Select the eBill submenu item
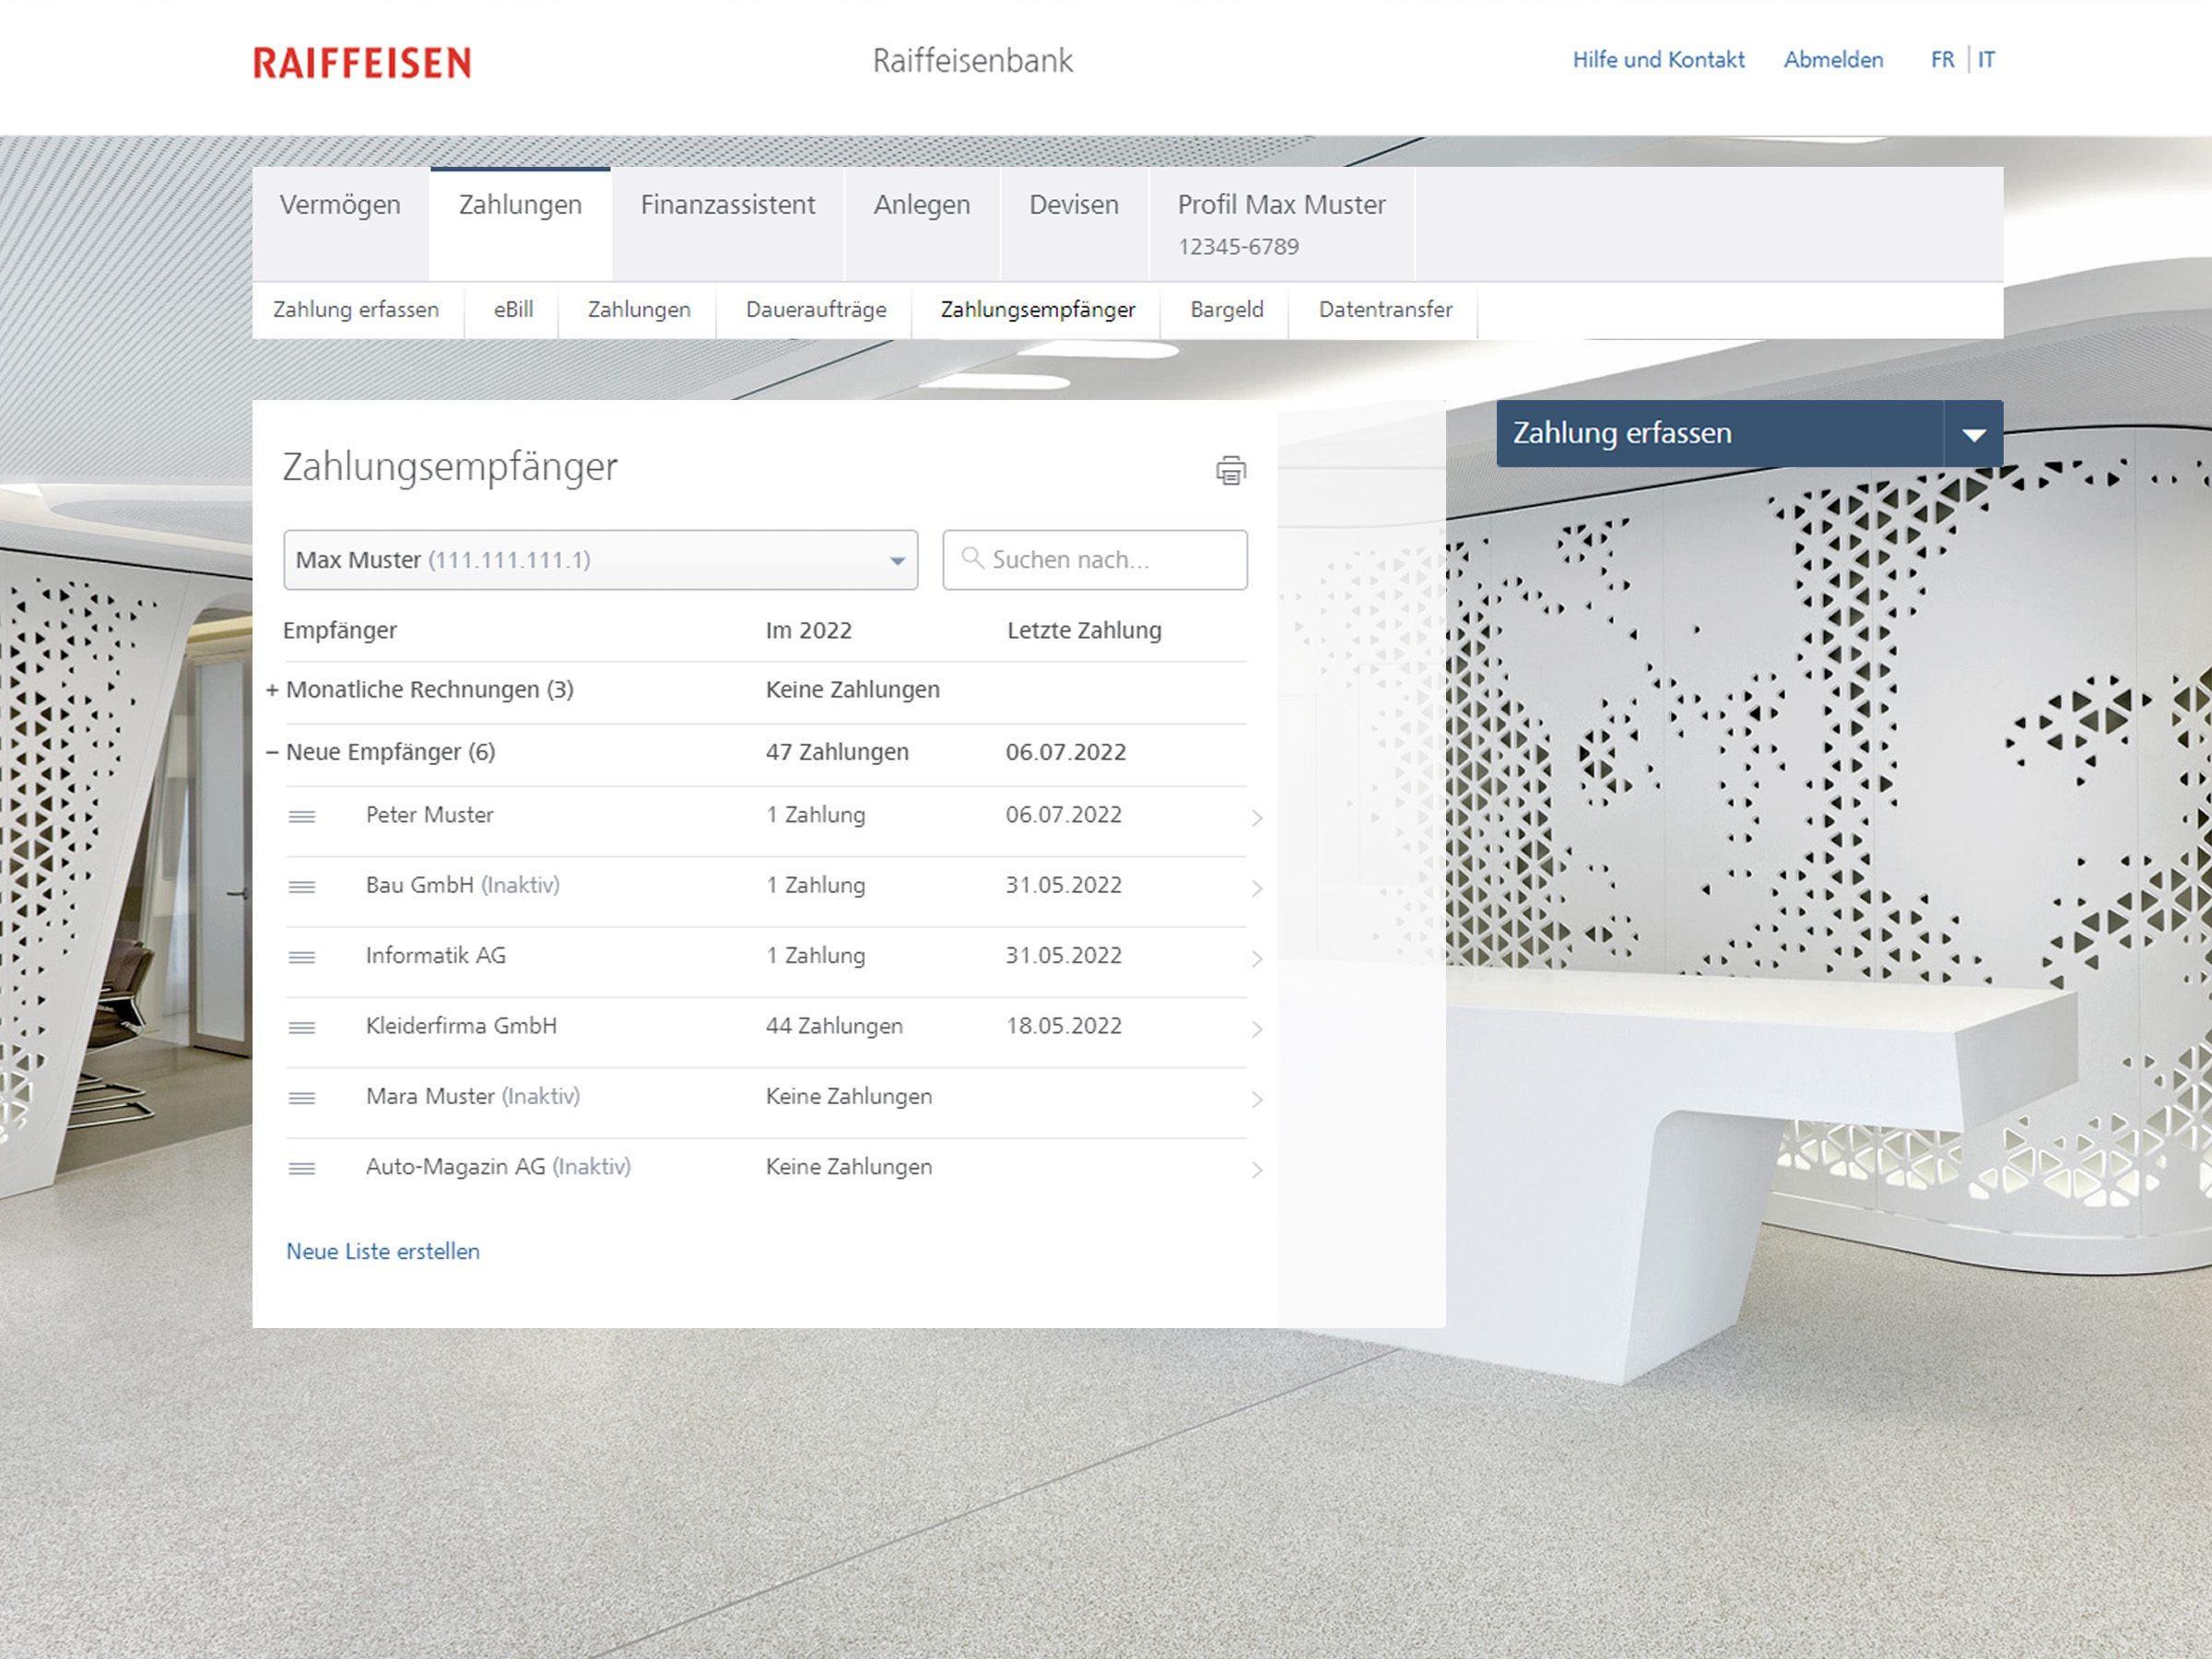The width and height of the screenshot is (2212, 1659). [x=512, y=310]
